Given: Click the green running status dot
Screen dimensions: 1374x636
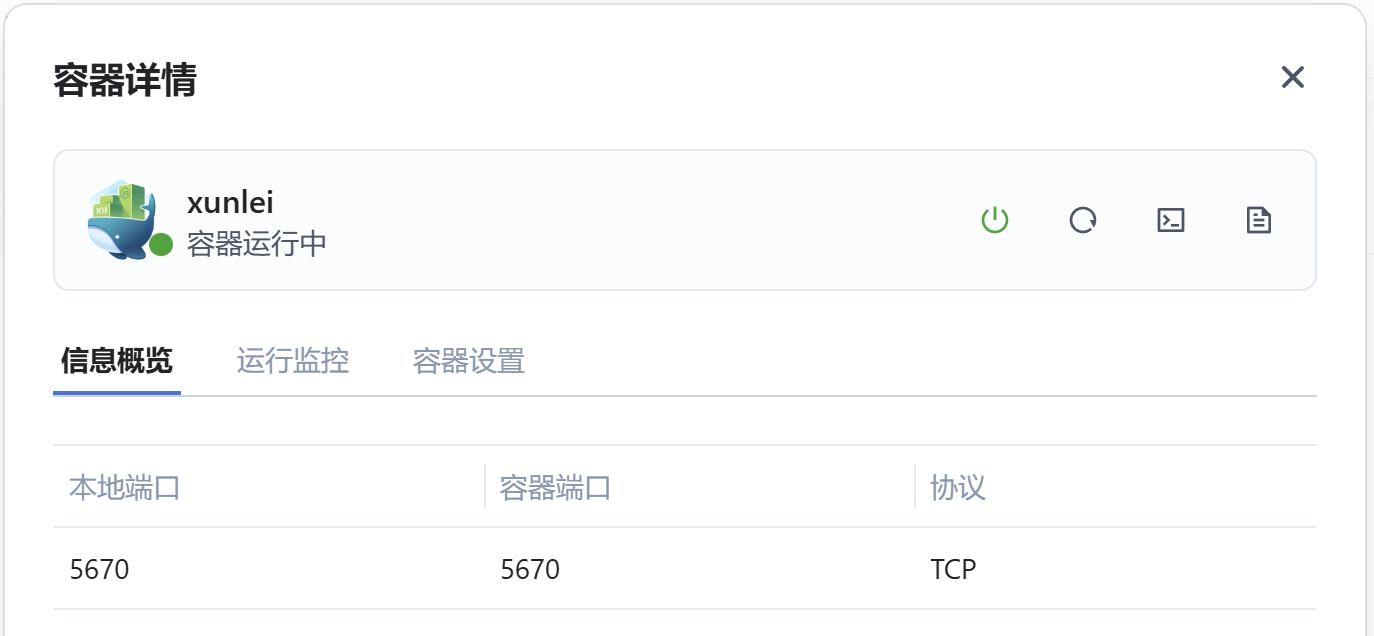Looking at the screenshot, I should (x=161, y=245).
